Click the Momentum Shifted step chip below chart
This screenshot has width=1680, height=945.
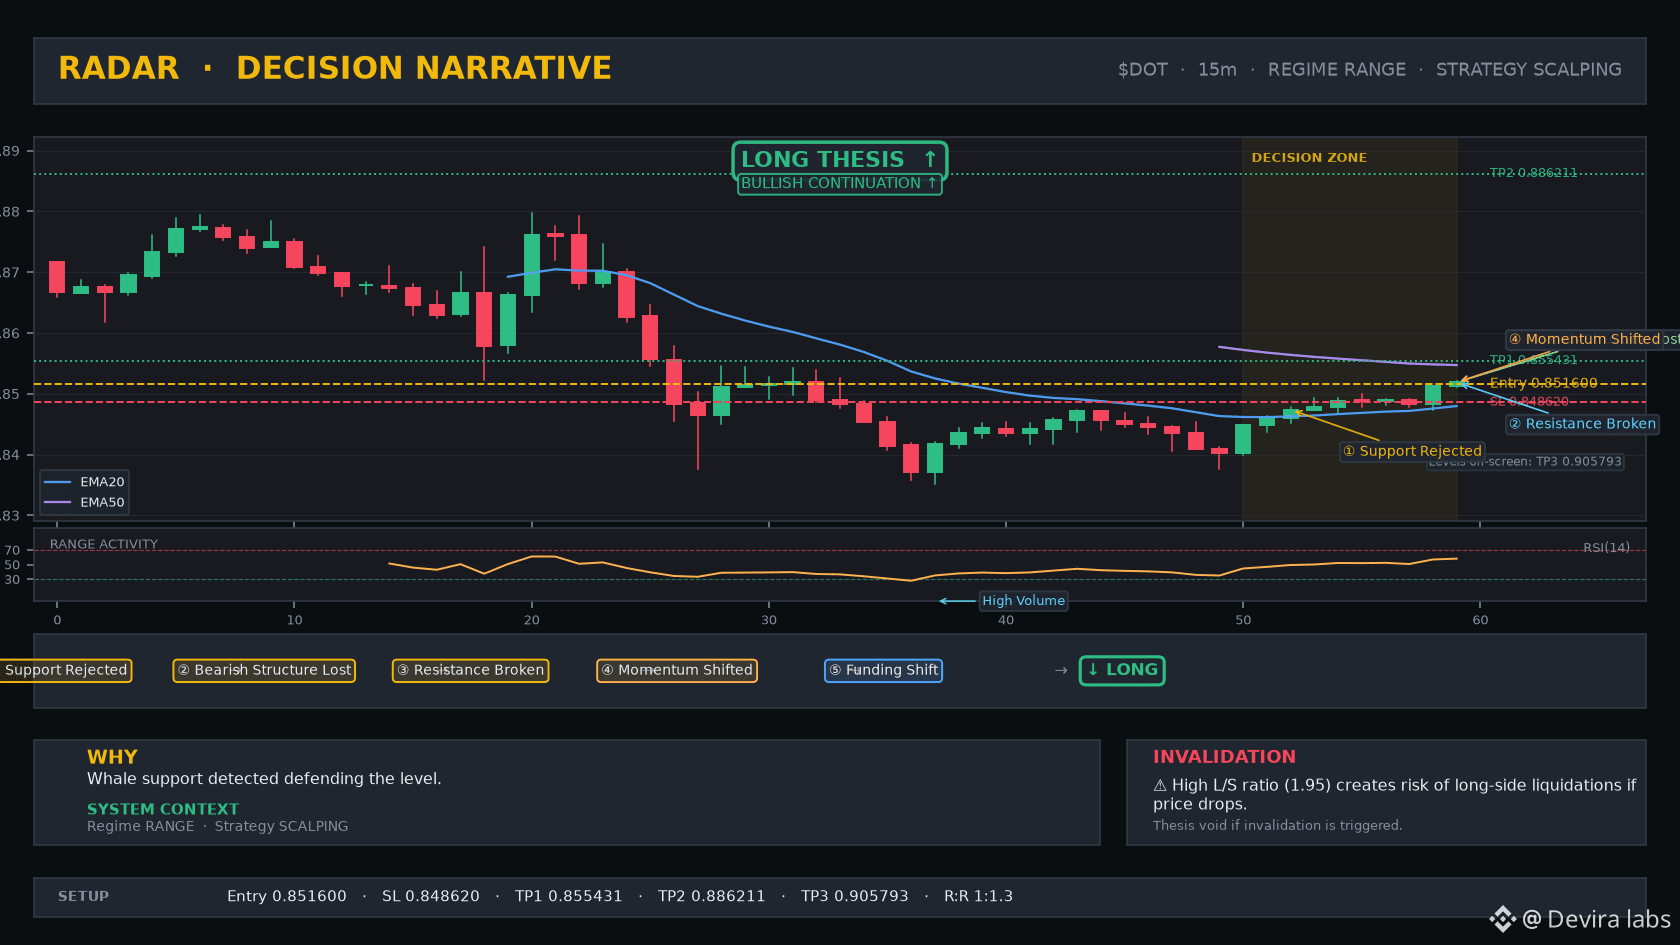677,670
